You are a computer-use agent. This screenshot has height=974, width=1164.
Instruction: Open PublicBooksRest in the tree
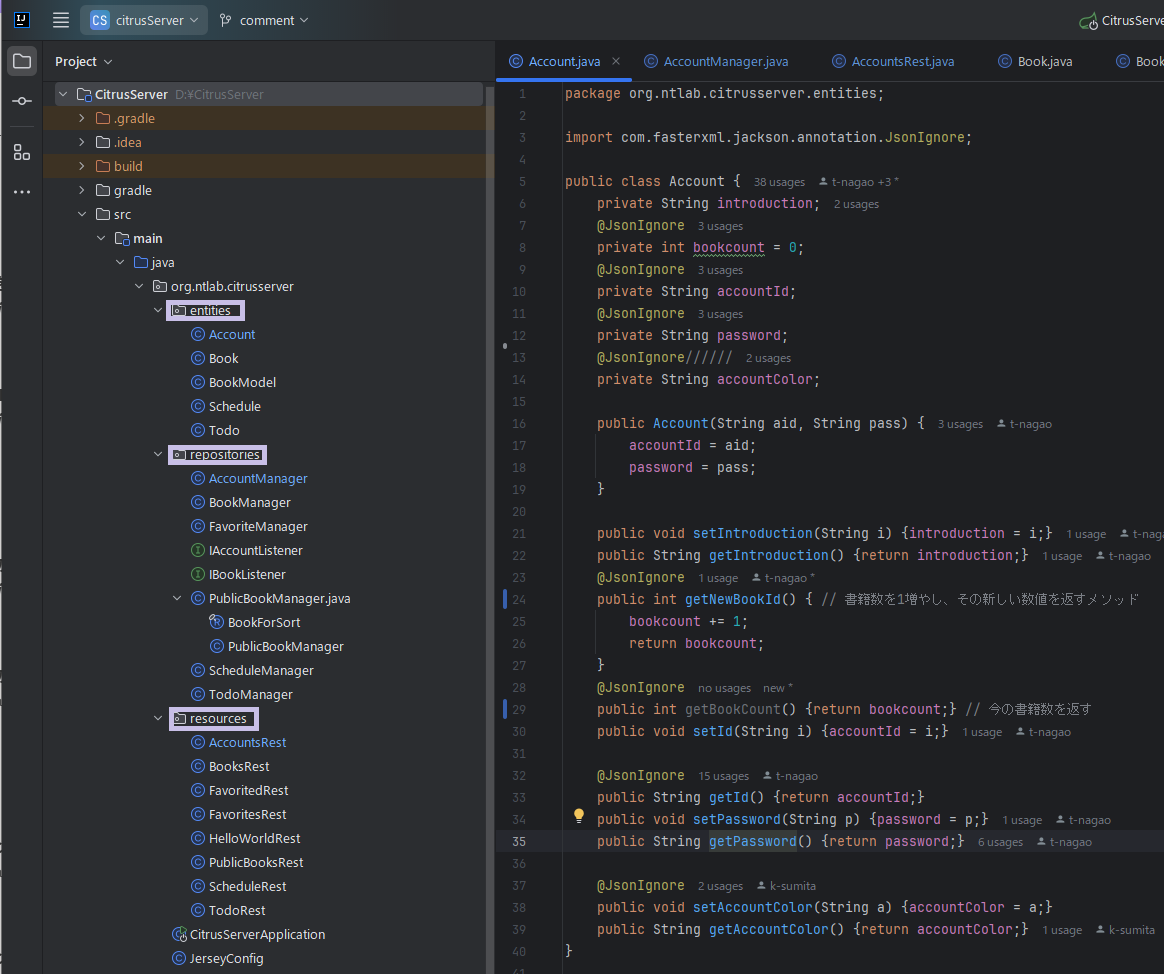[255, 863]
